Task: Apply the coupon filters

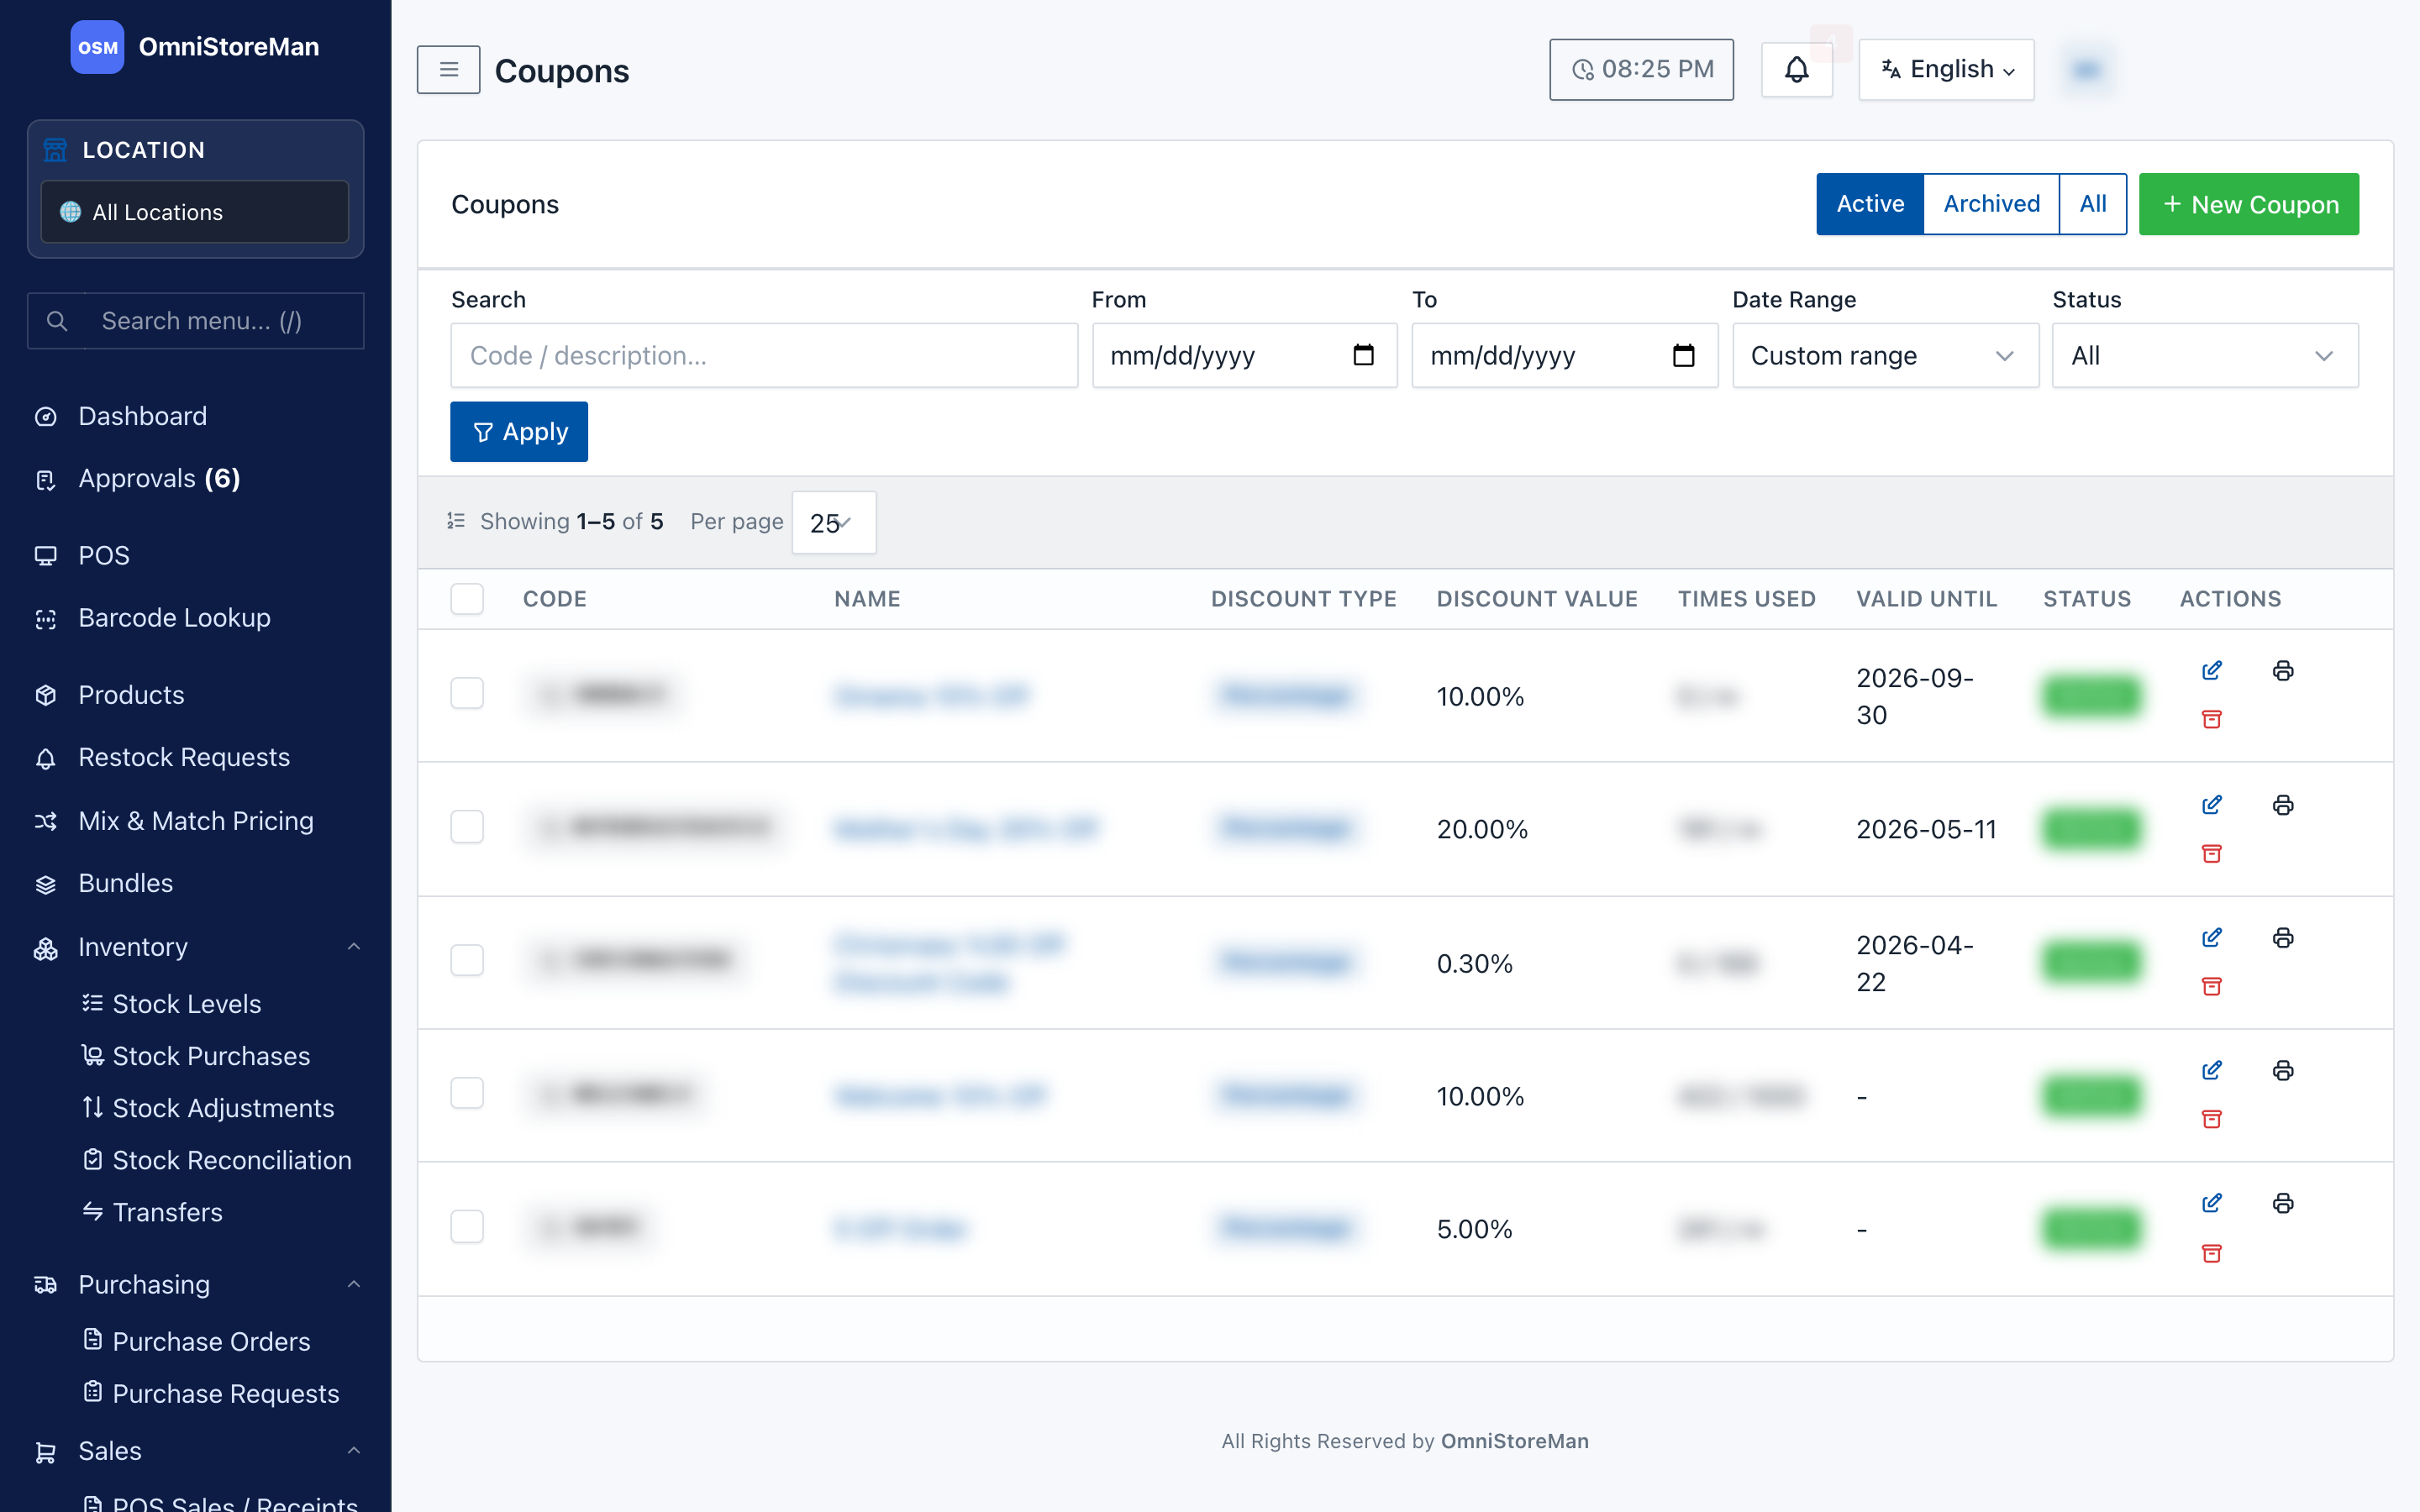Action: (519, 432)
